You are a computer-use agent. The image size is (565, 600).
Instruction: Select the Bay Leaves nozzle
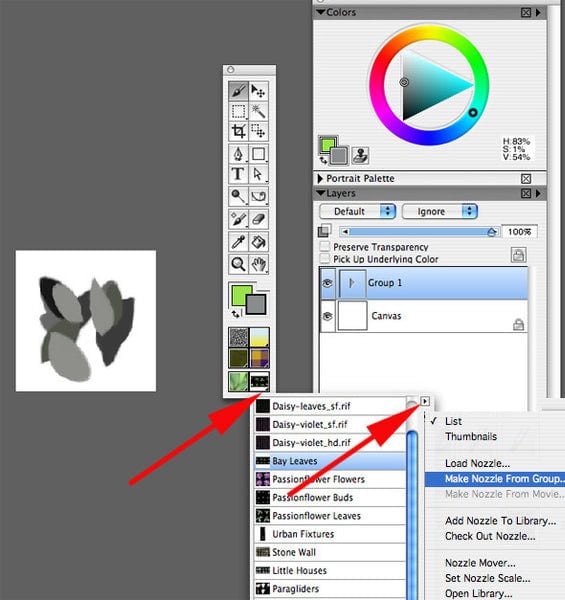tap(330, 461)
